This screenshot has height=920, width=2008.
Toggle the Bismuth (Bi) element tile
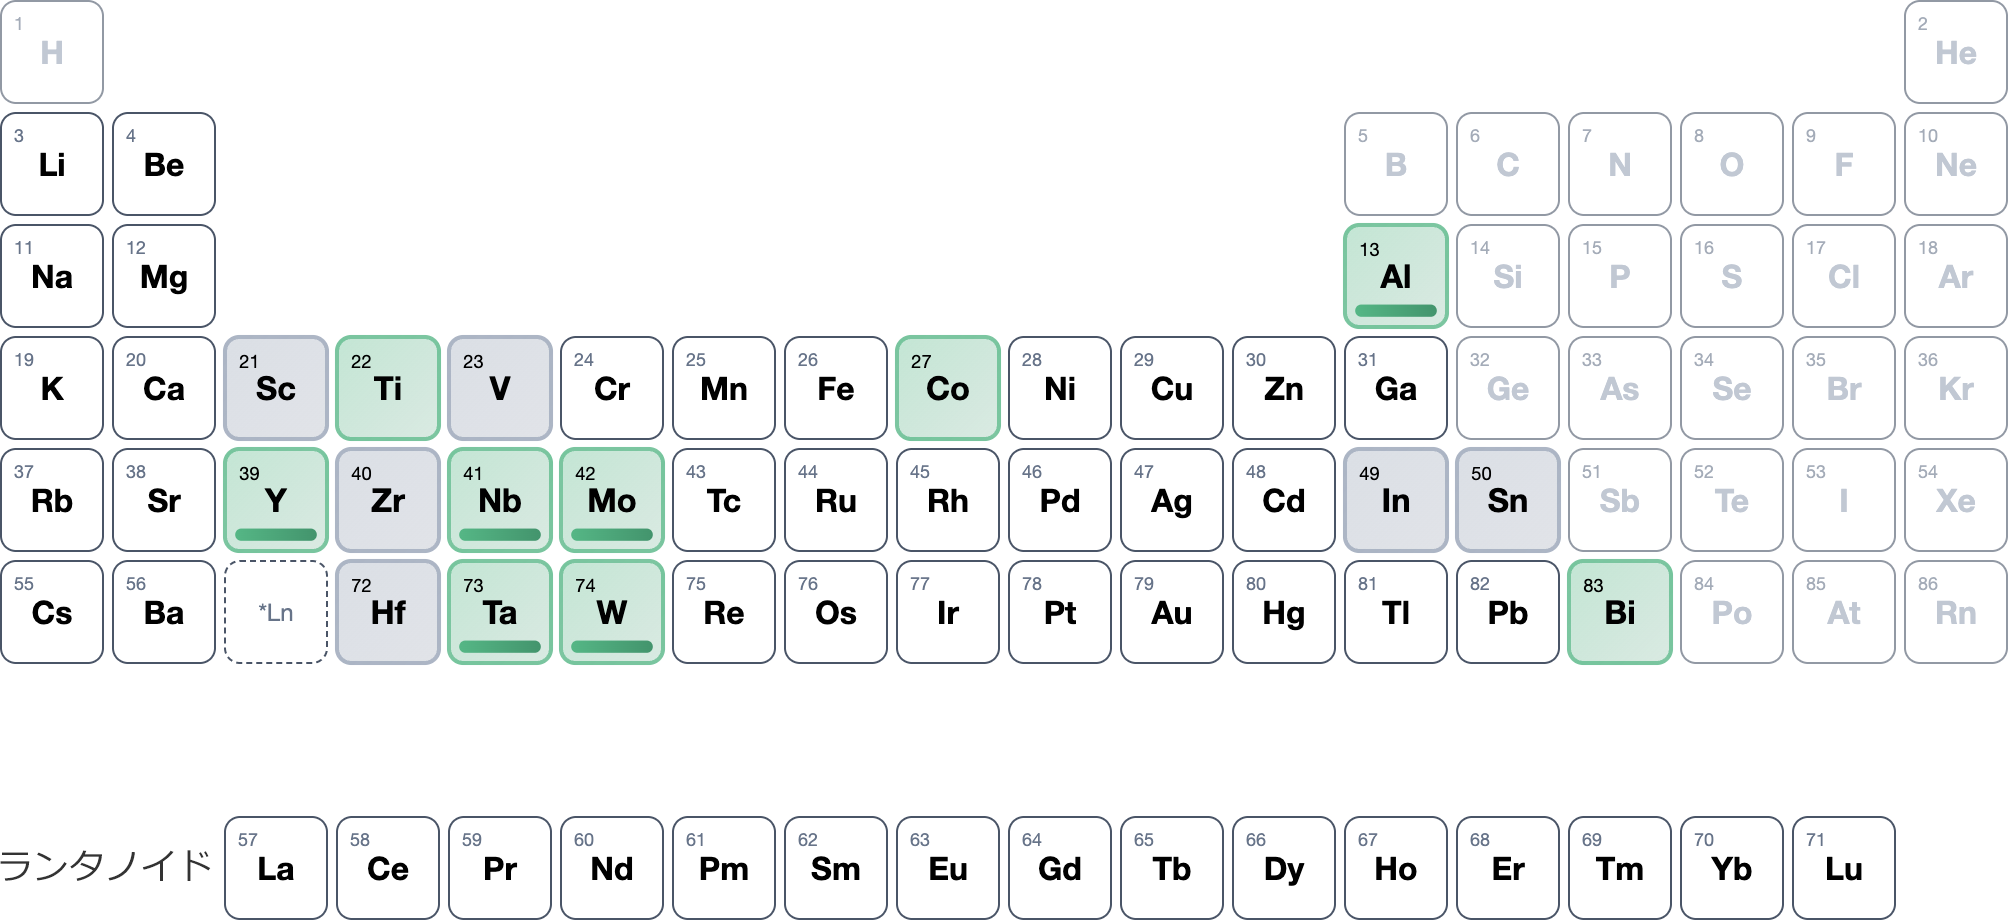[x=1619, y=612]
